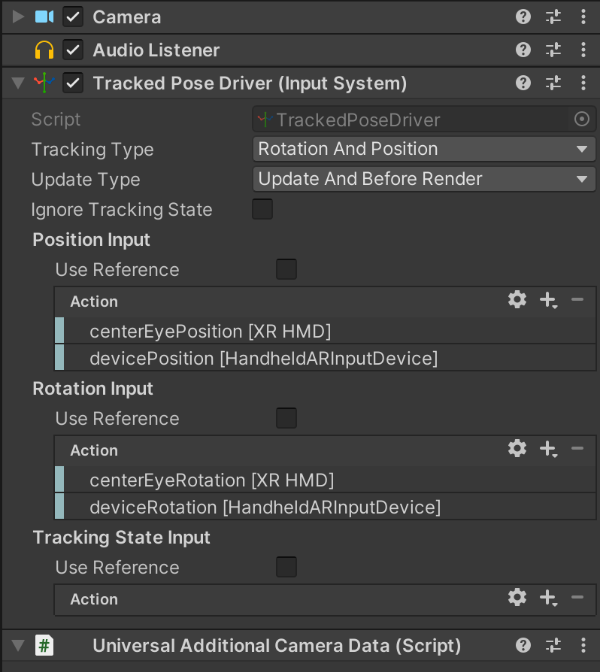The width and height of the screenshot is (600, 672).
Task: Open Camera component three-dot menu
Action: [583, 17]
